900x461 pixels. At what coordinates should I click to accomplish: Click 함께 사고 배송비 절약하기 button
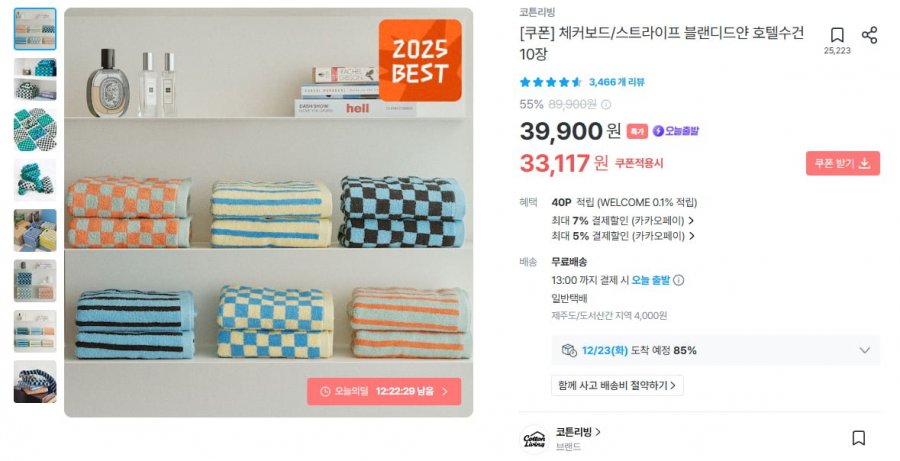617,385
